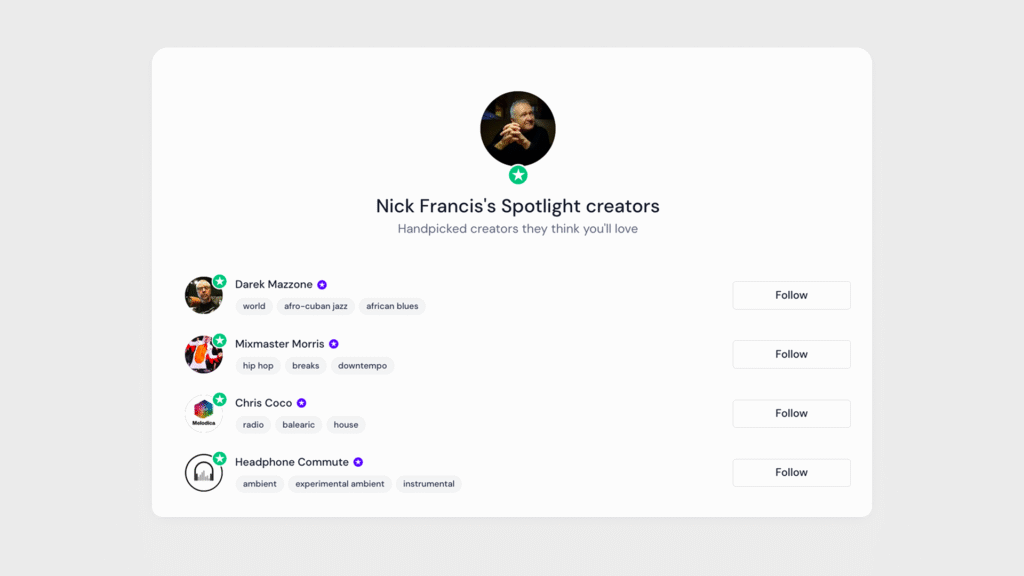
Task: Open Darek Mazzone's profile name link
Action: 273,285
